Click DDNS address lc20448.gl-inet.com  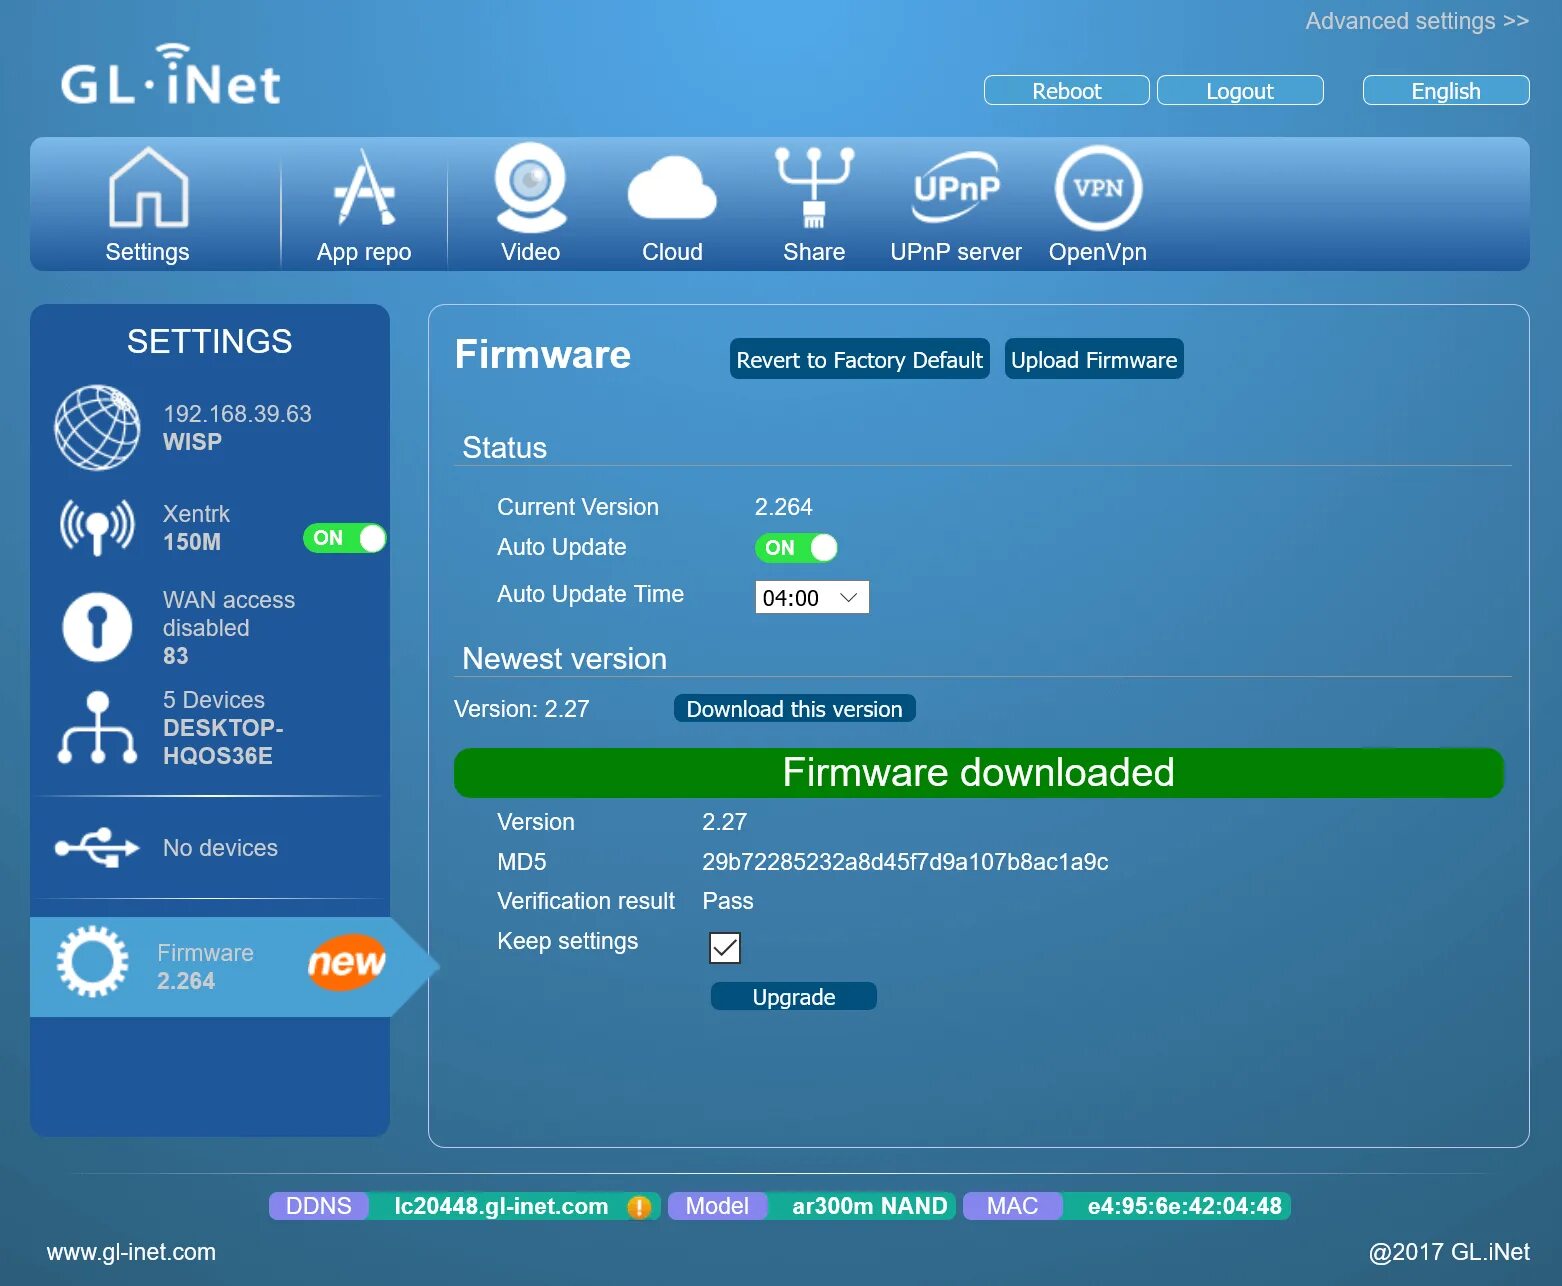(501, 1206)
